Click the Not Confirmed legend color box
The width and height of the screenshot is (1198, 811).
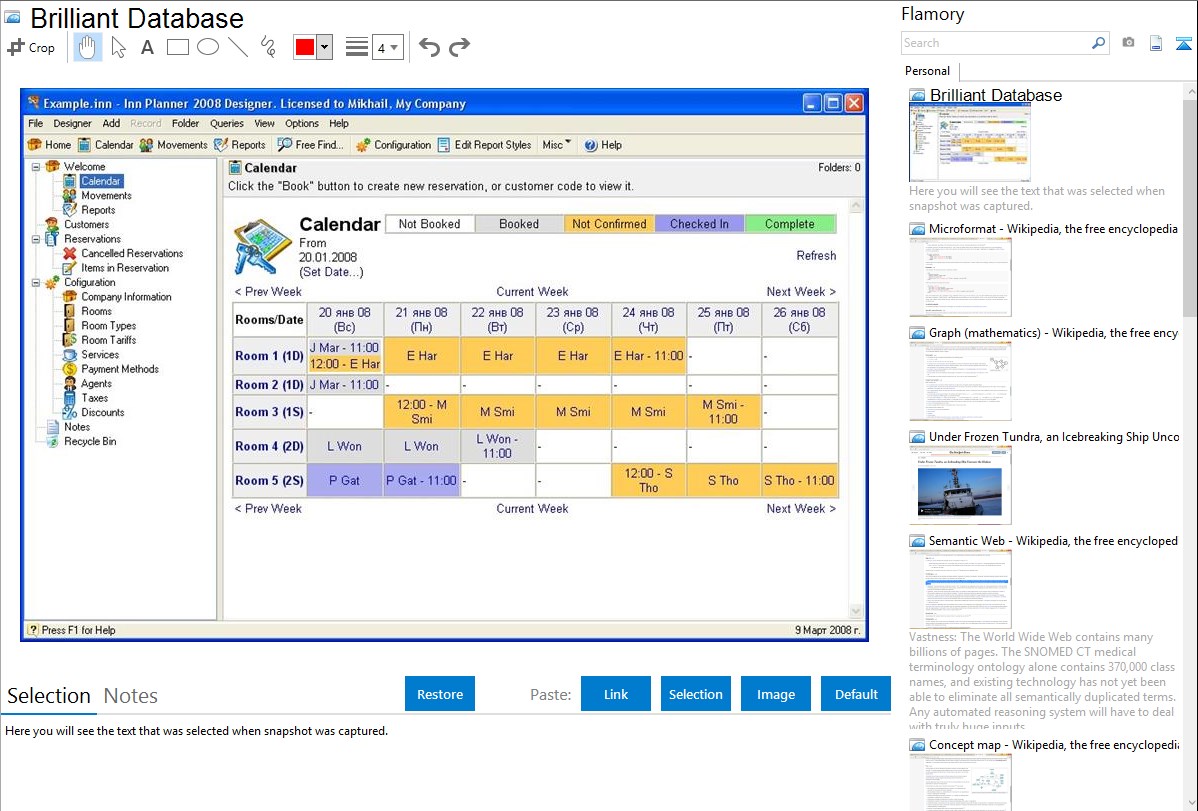point(609,224)
